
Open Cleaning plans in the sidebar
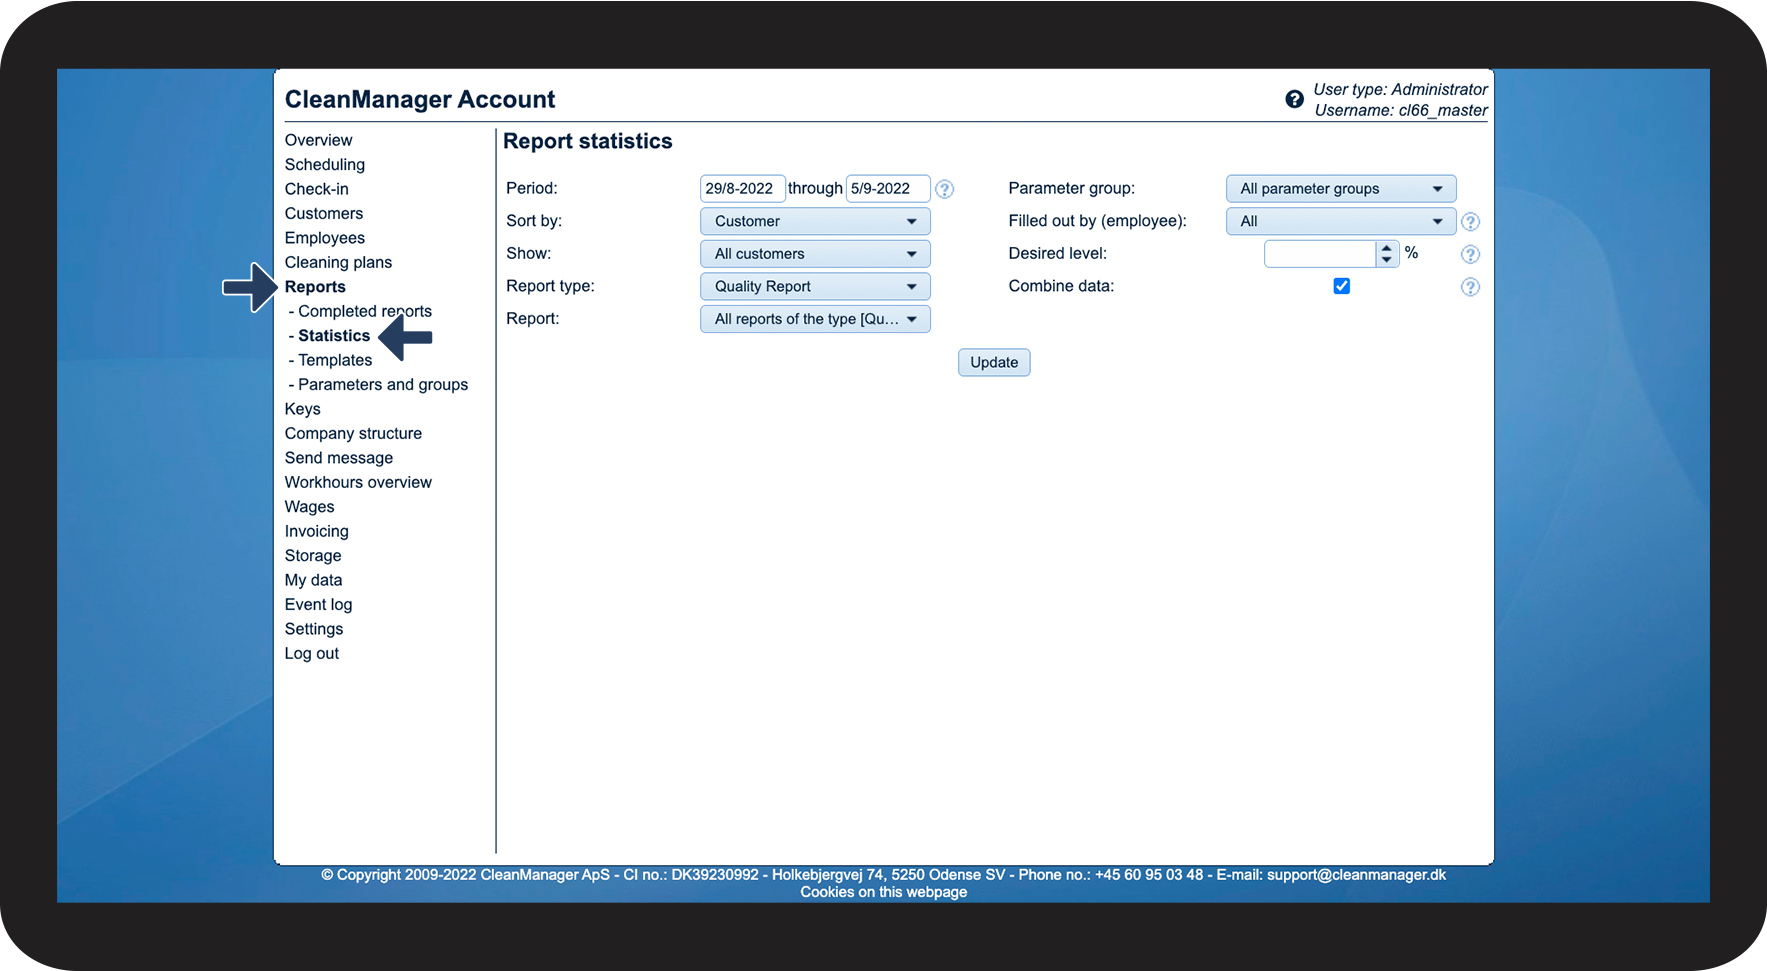pos(338,263)
